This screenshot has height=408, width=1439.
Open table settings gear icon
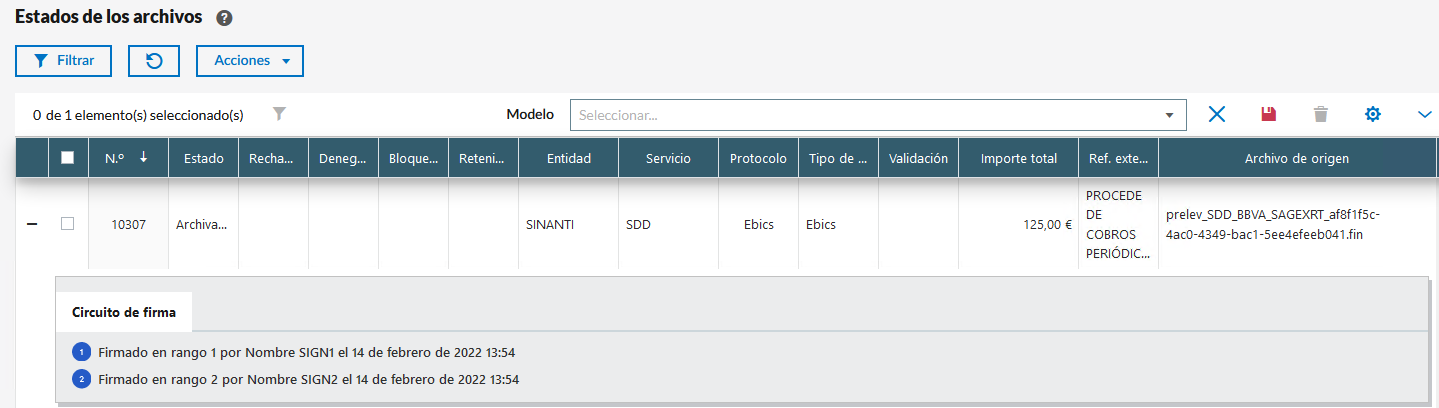(x=1373, y=114)
